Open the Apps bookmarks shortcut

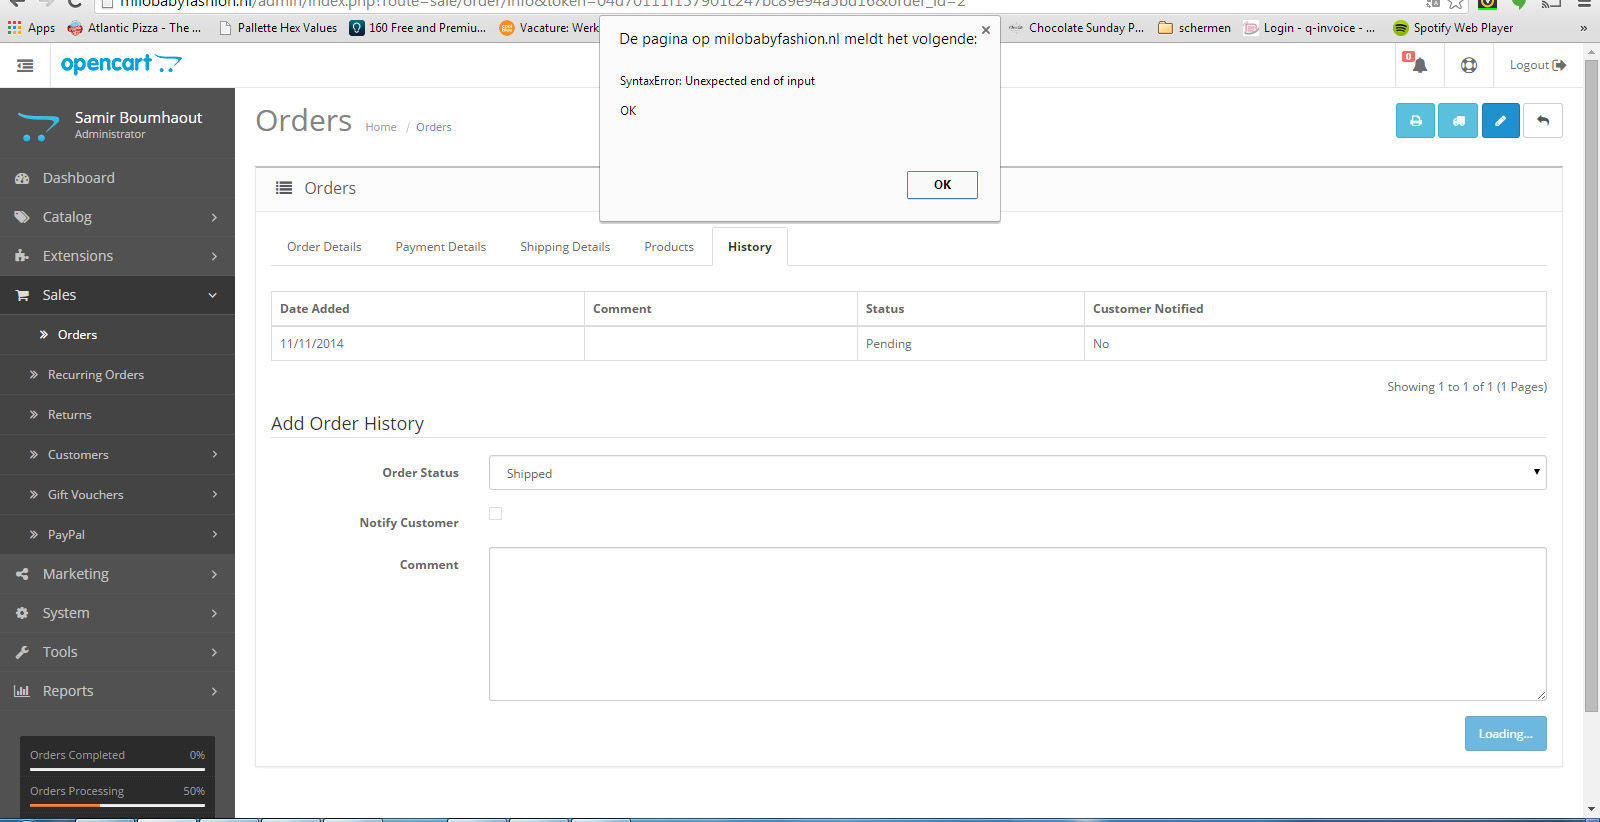point(31,28)
